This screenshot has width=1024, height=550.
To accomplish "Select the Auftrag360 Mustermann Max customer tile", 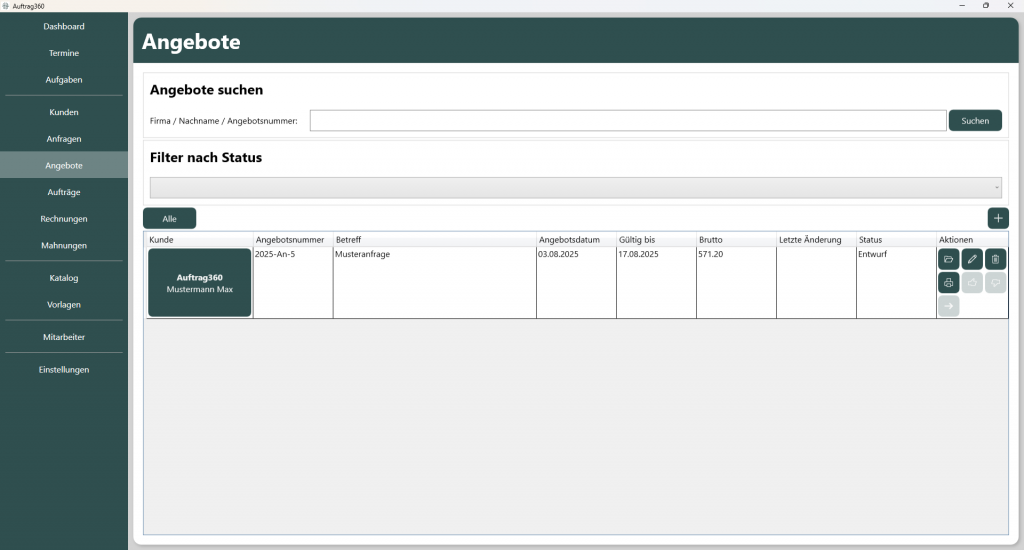I will pos(199,283).
